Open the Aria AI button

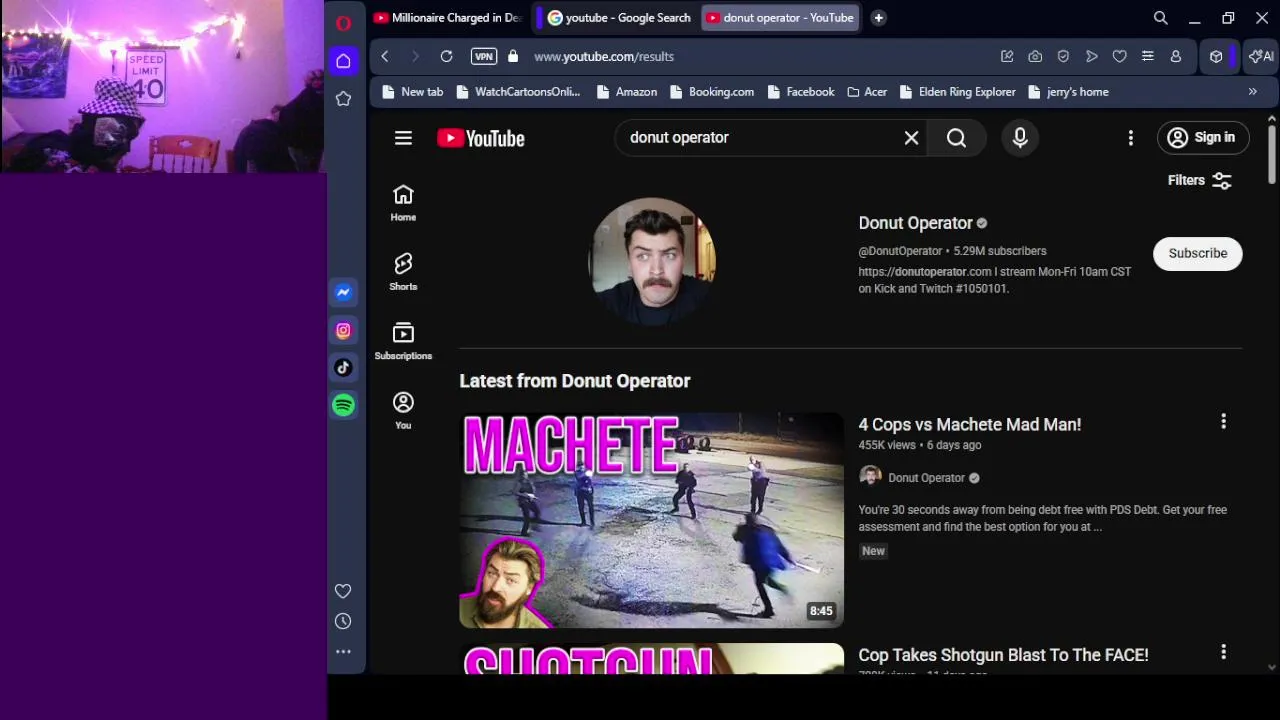coord(1261,57)
